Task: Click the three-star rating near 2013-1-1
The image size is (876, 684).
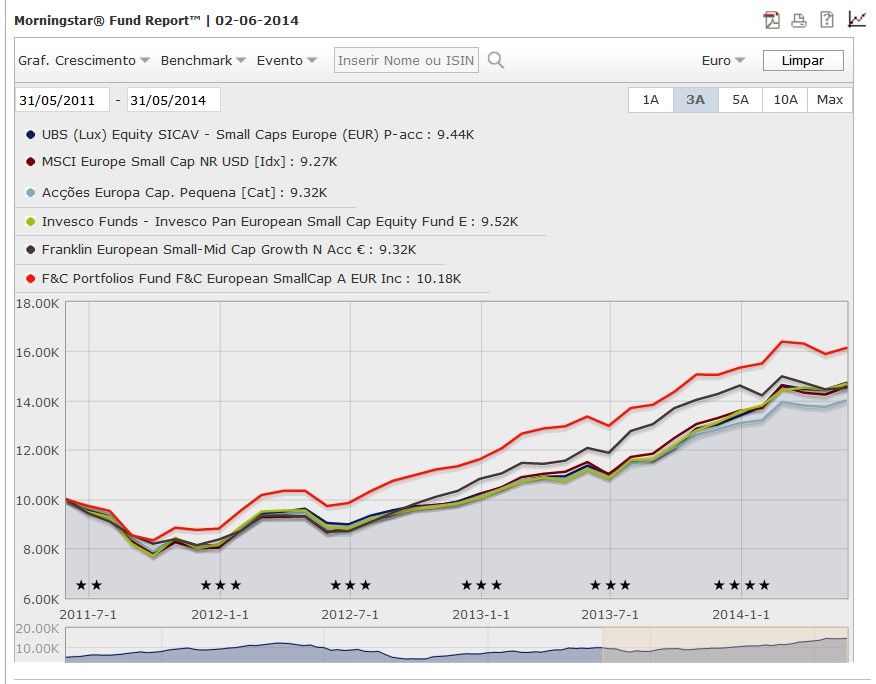Action: click(x=482, y=585)
